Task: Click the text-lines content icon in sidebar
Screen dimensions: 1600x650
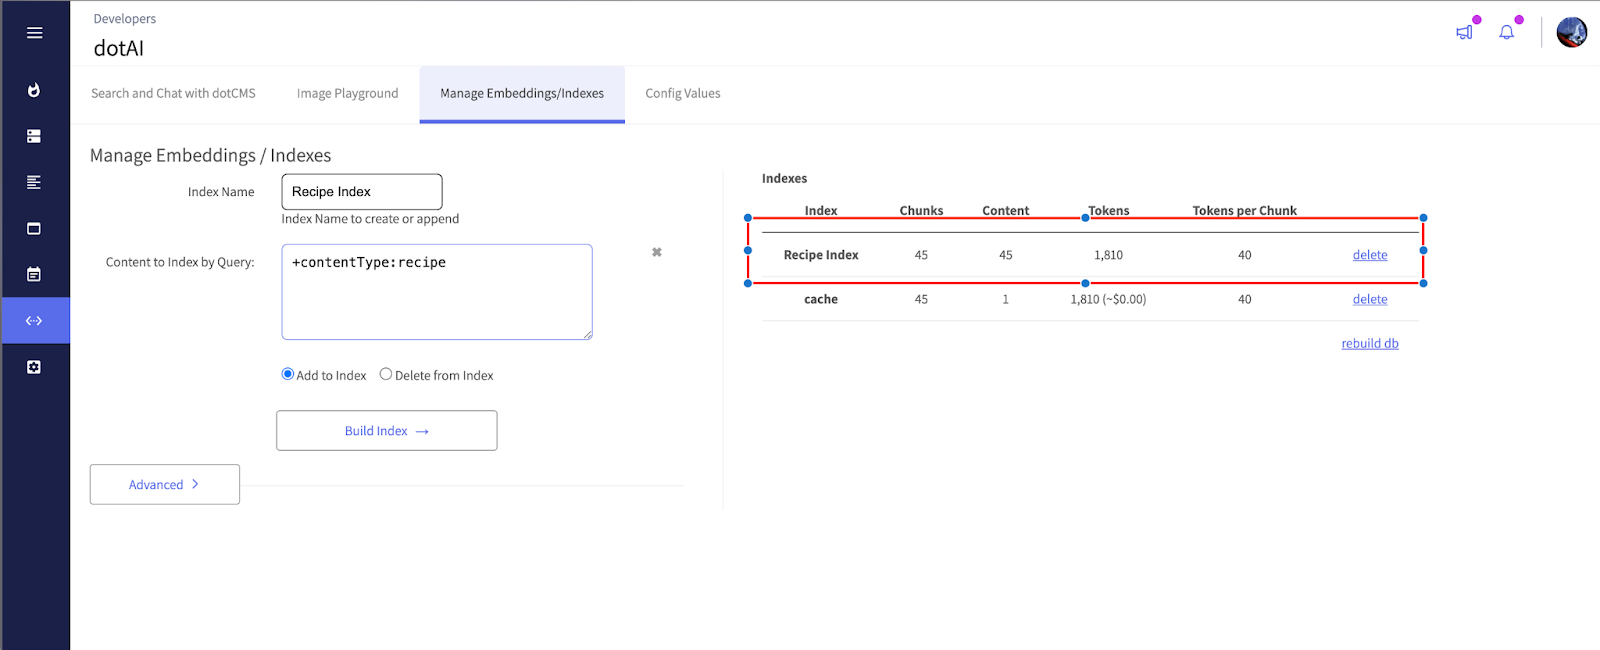Action: click(x=34, y=182)
